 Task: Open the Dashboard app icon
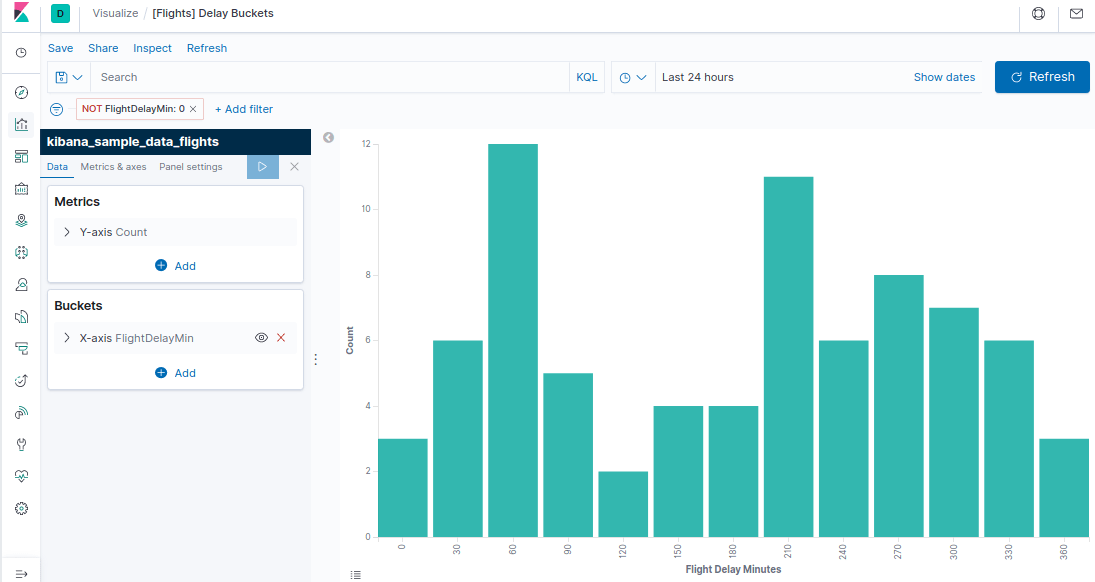pyautogui.click(x=21, y=156)
